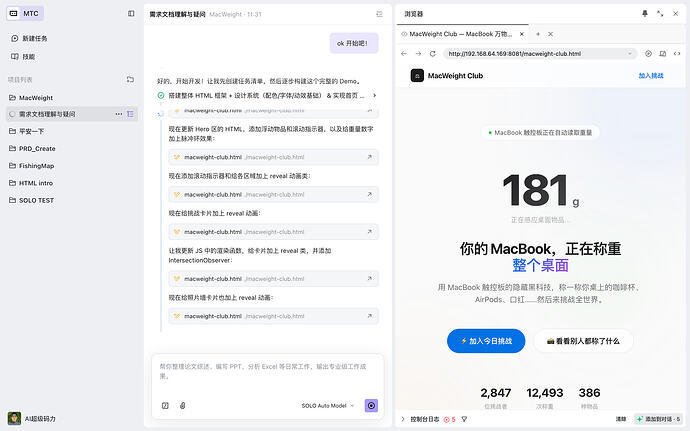Click 新建任务 to create new task
The image size is (690, 431).
(29, 38)
